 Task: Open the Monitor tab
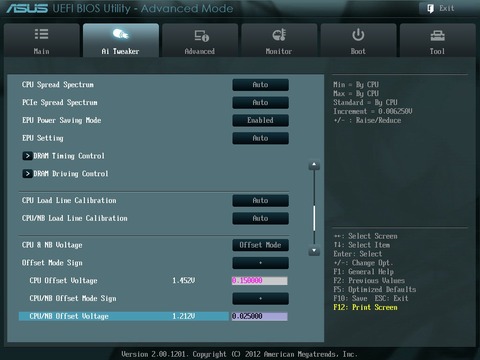pyautogui.click(x=279, y=41)
